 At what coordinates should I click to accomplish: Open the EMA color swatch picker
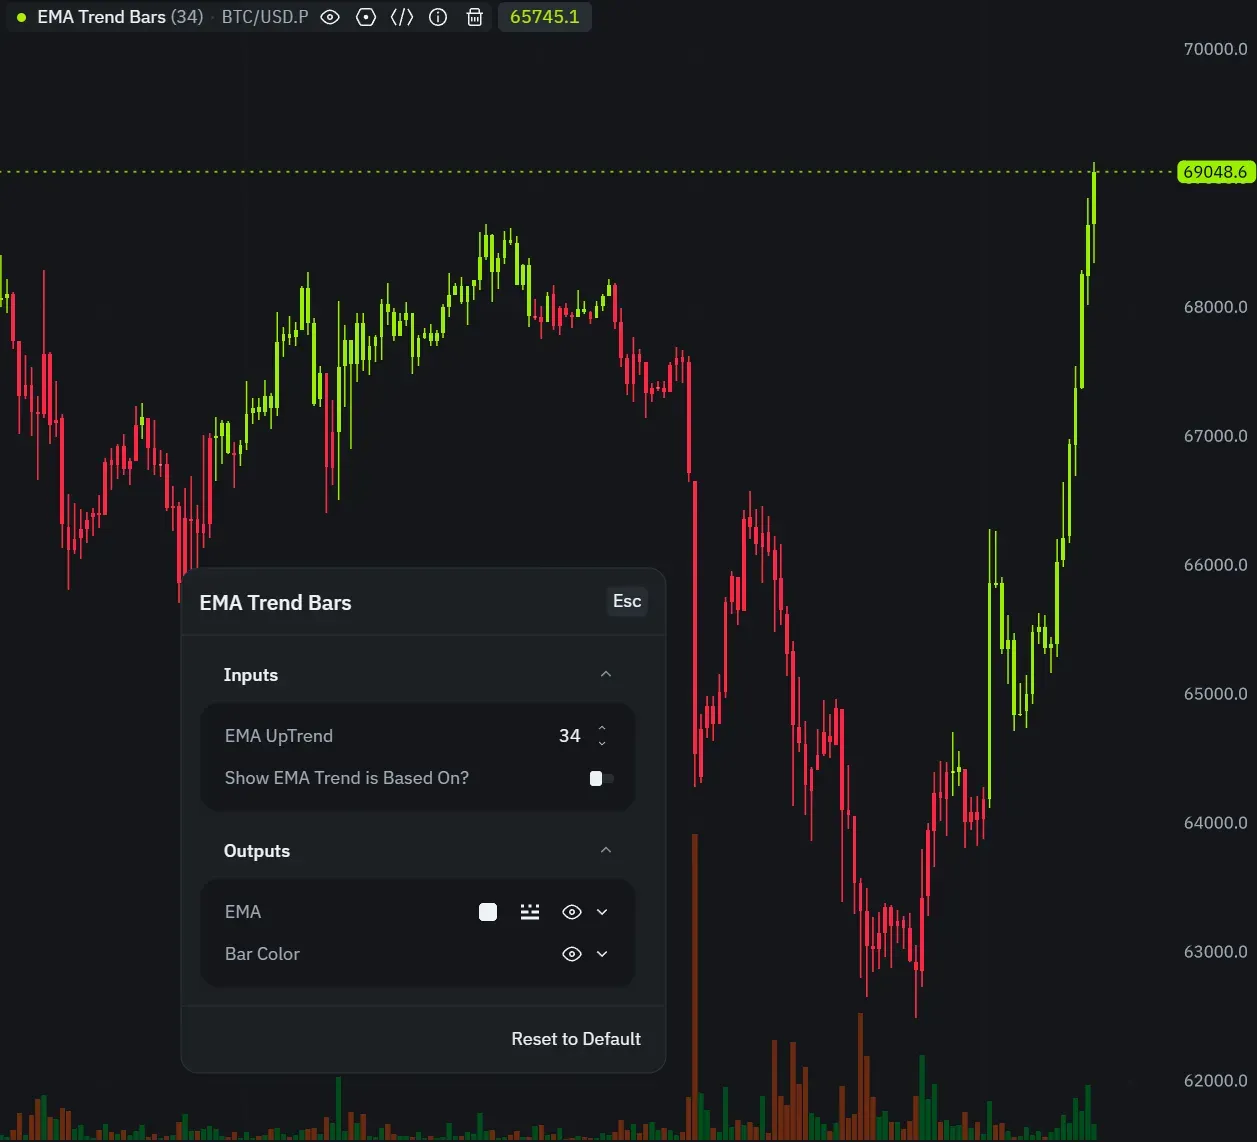point(488,911)
